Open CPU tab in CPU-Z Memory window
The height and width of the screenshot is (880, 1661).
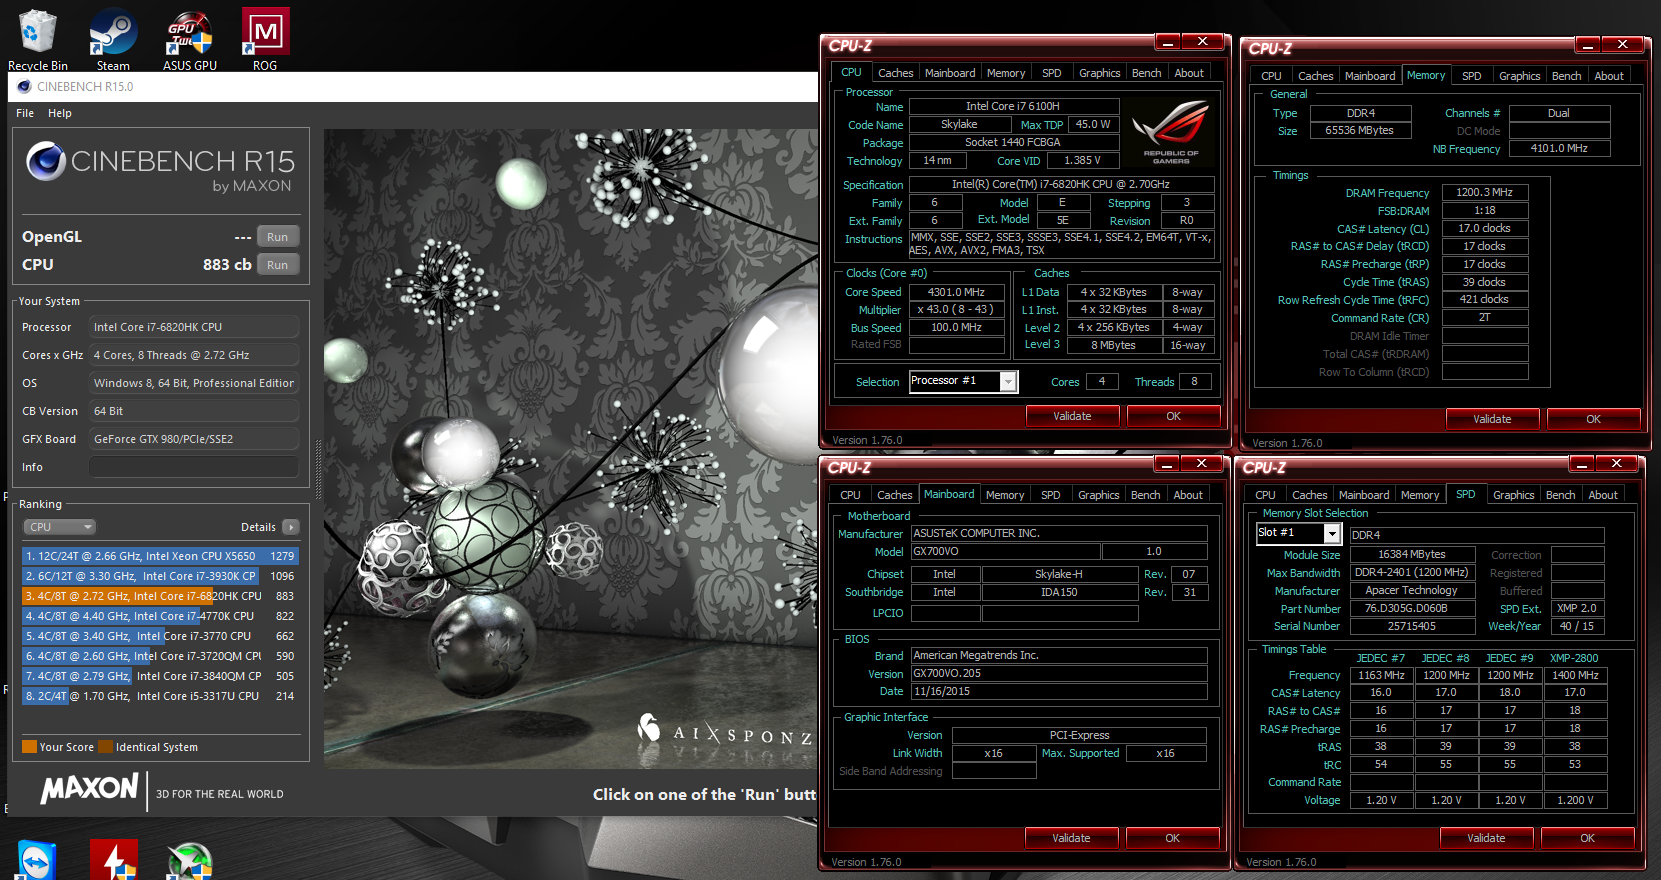coord(1271,76)
